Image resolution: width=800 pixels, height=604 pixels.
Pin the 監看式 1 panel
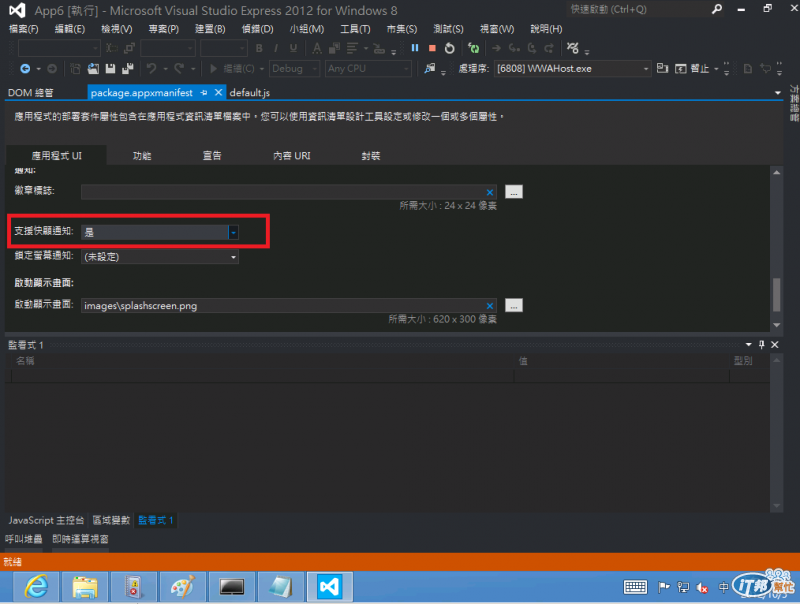pyautogui.click(x=762, y=345)
